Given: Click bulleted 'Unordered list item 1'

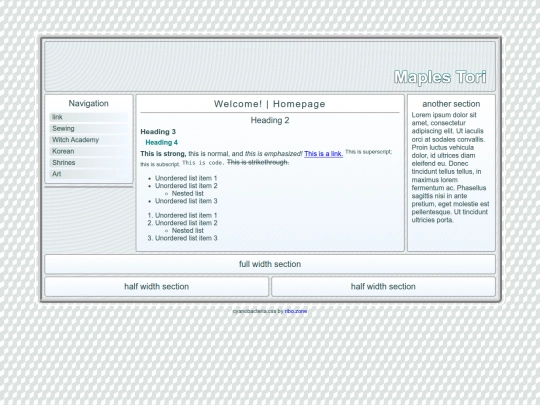Looking at the screenshot, I should point(186,178).
